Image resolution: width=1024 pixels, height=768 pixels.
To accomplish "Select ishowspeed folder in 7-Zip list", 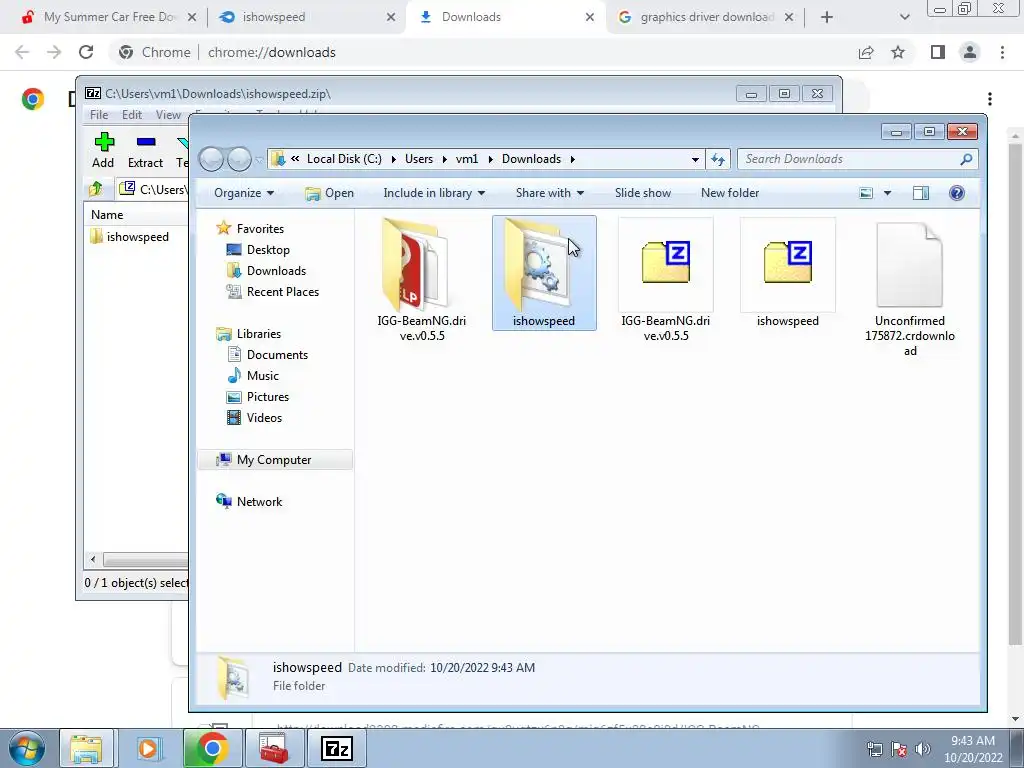I will point(129,236).
